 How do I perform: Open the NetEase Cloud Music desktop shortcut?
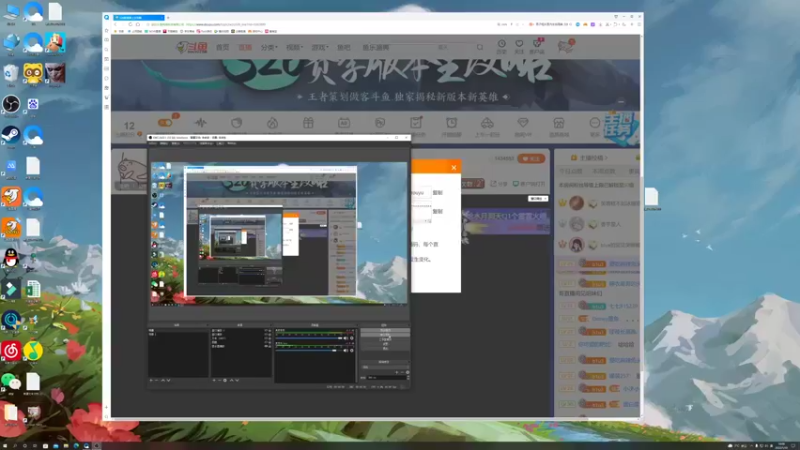11,351
